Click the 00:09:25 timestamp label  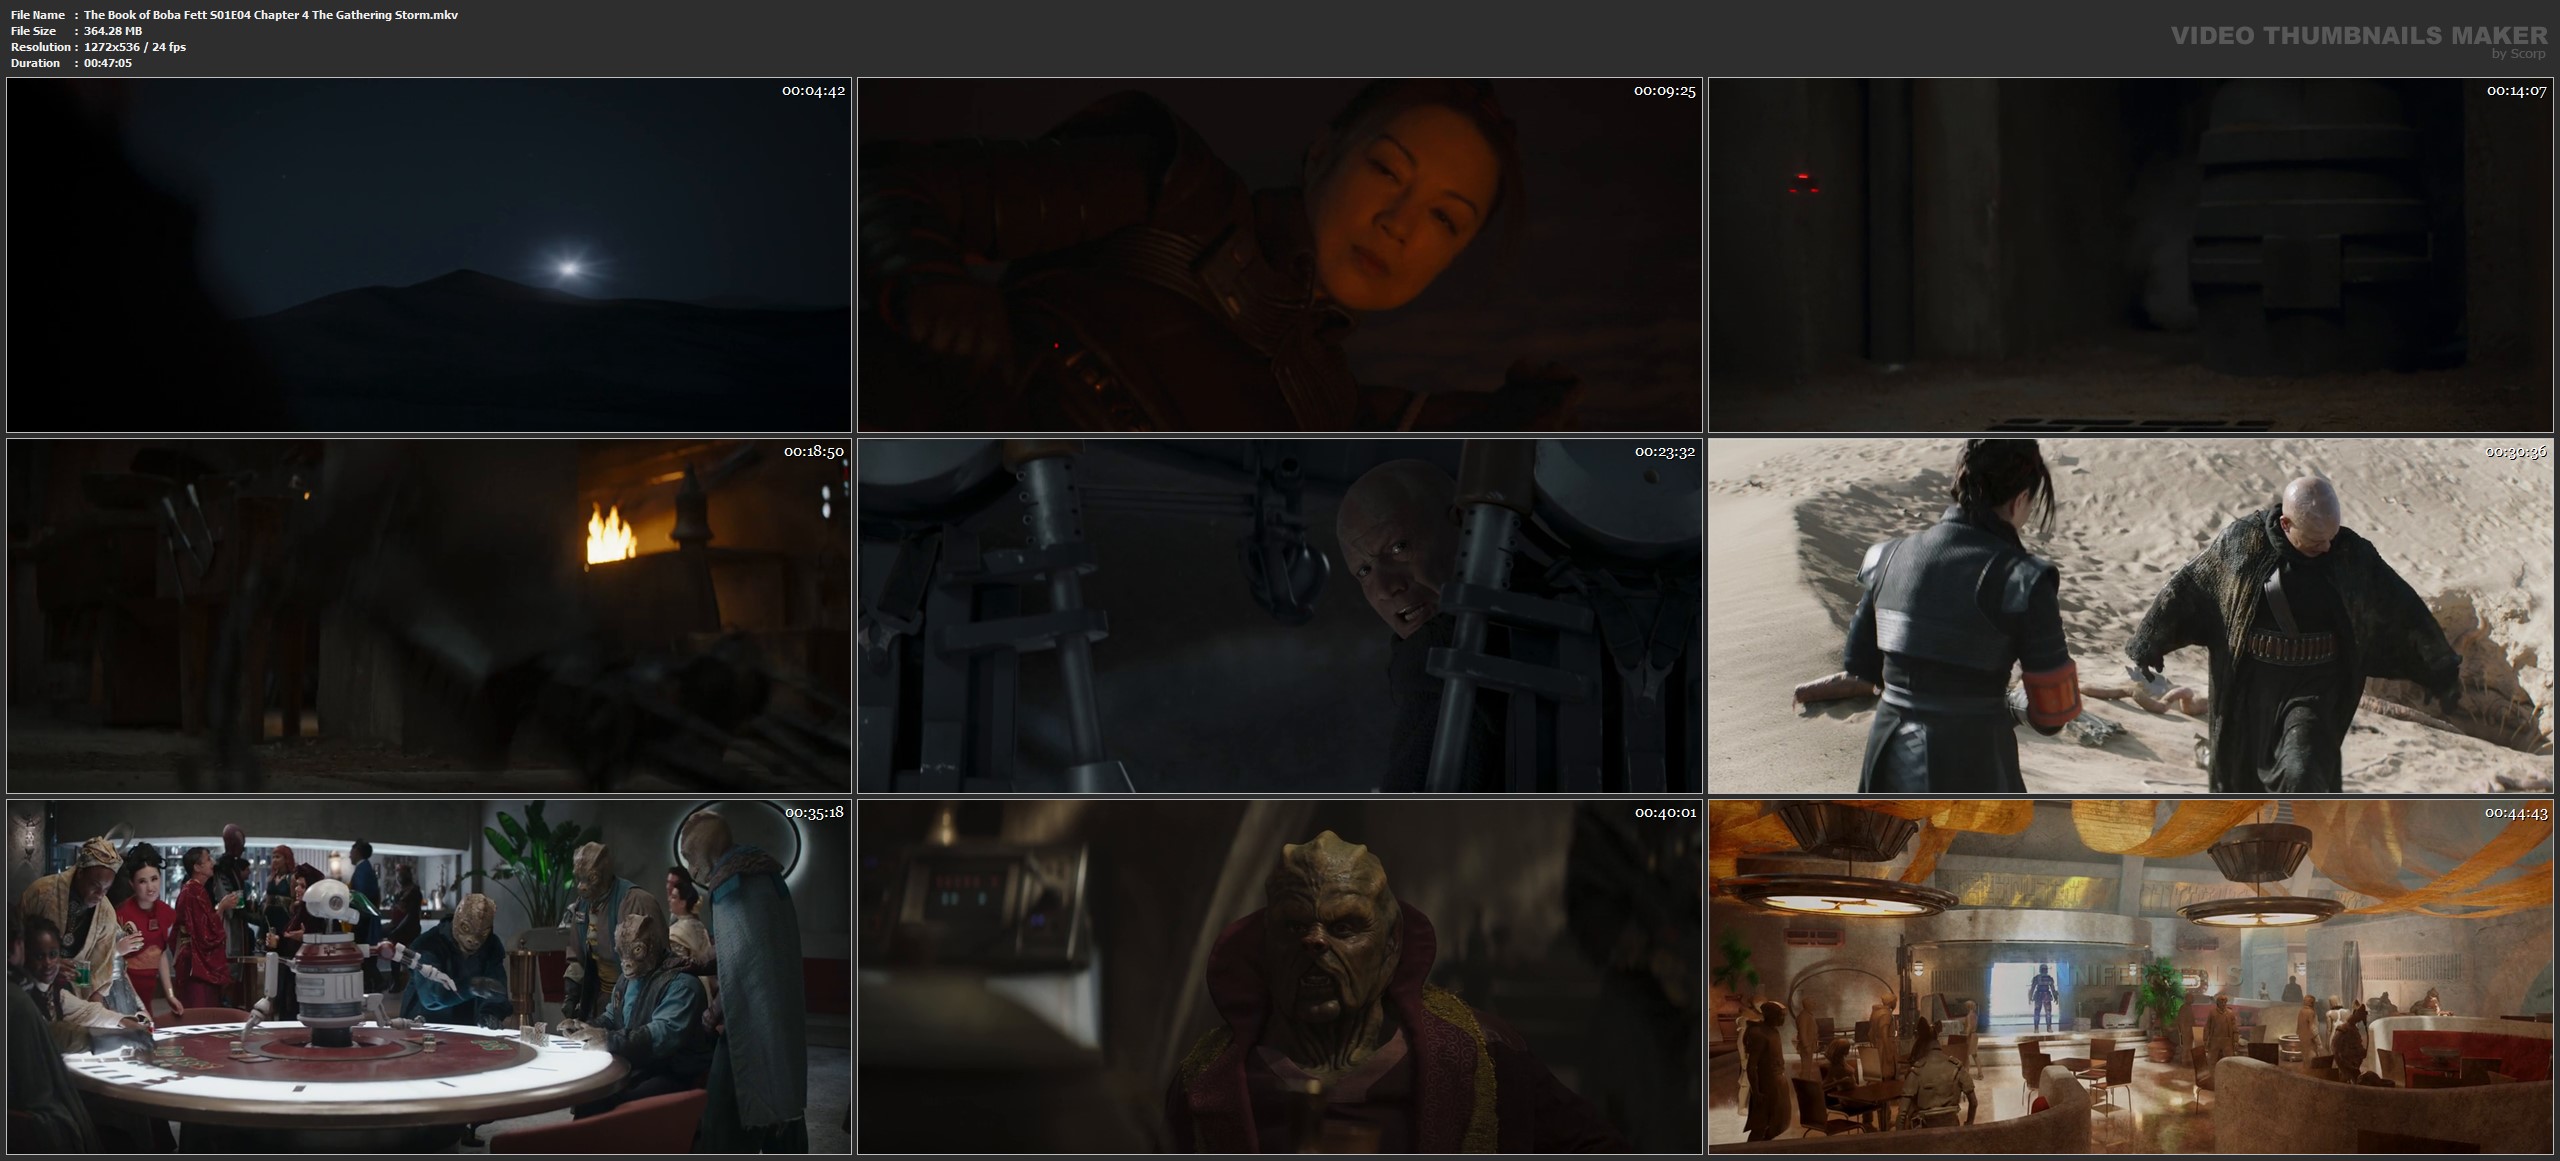point(1665,91)
